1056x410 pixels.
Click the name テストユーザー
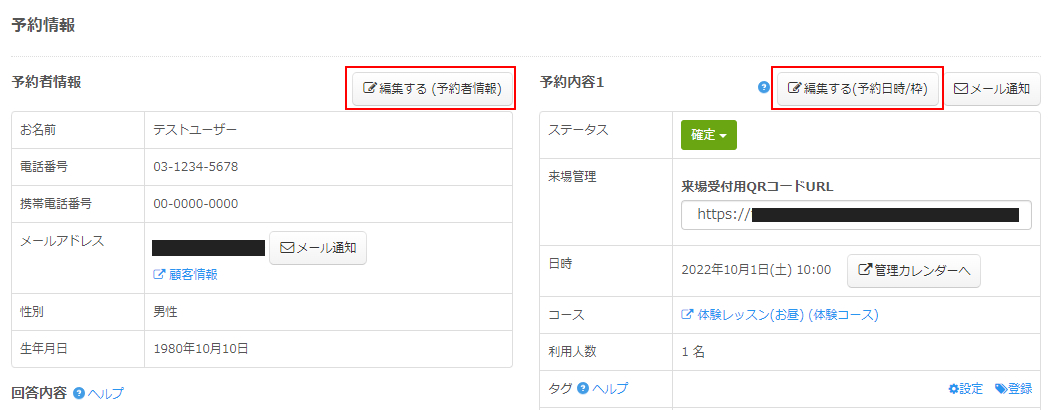coord(195,129)
